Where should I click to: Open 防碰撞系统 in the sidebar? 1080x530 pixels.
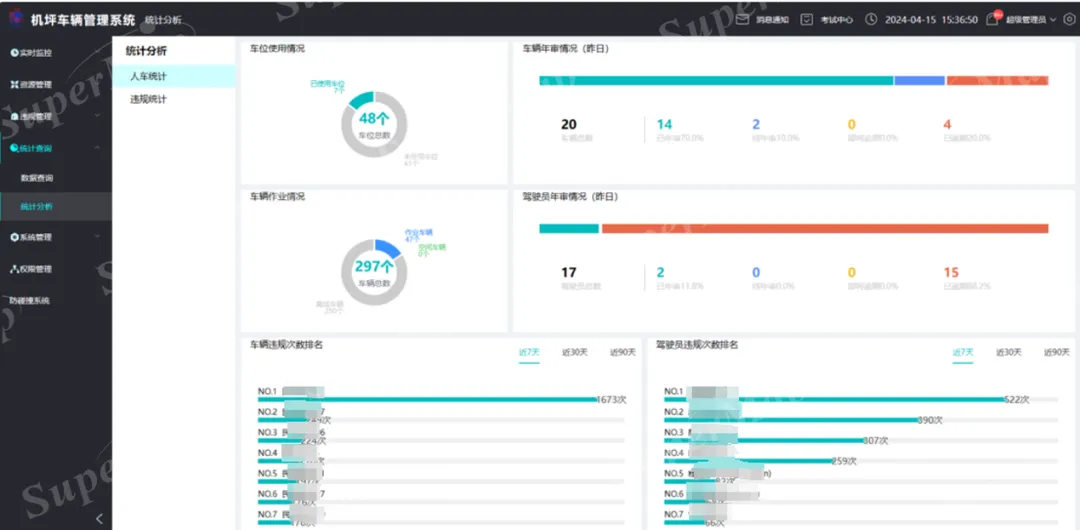point(30,300)
